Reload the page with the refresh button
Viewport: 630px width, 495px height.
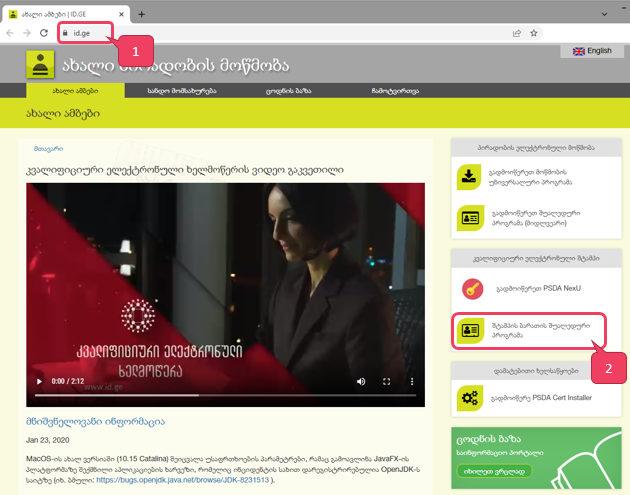pos(44,32)
